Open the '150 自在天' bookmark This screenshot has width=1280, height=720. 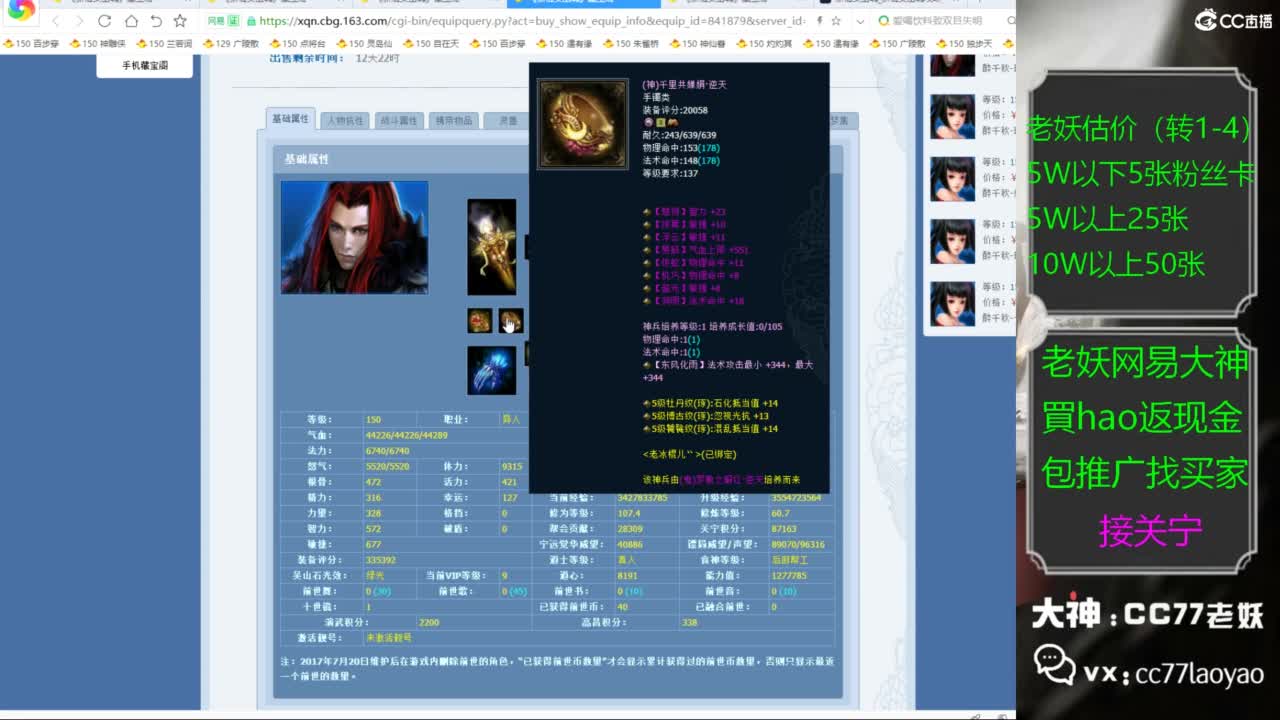pos(431,43)
